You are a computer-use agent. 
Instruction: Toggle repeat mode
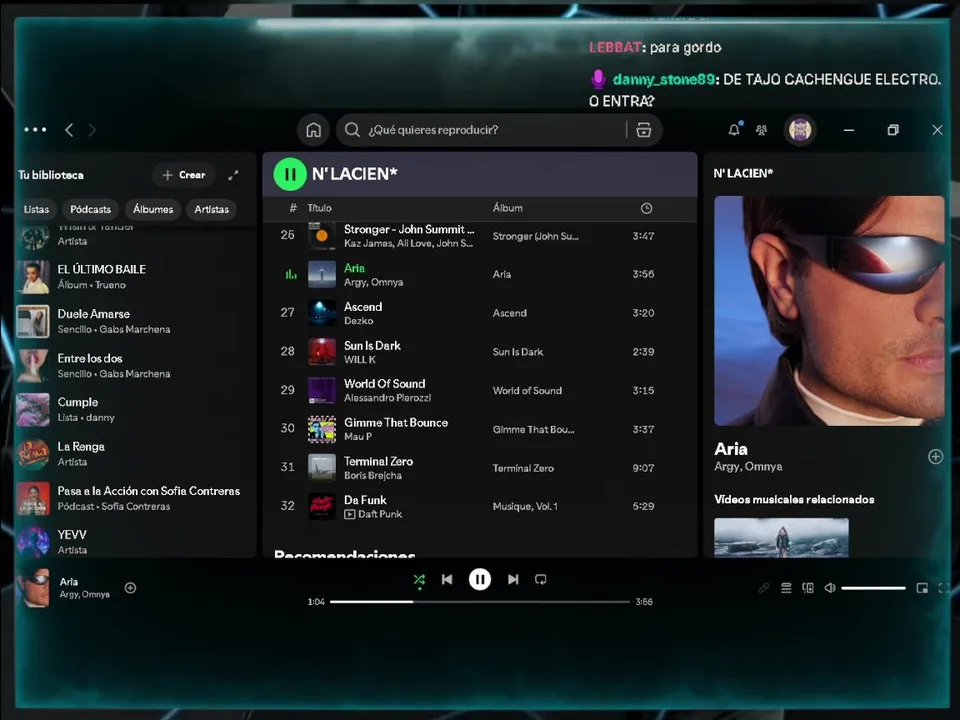[x=540, y=579]
